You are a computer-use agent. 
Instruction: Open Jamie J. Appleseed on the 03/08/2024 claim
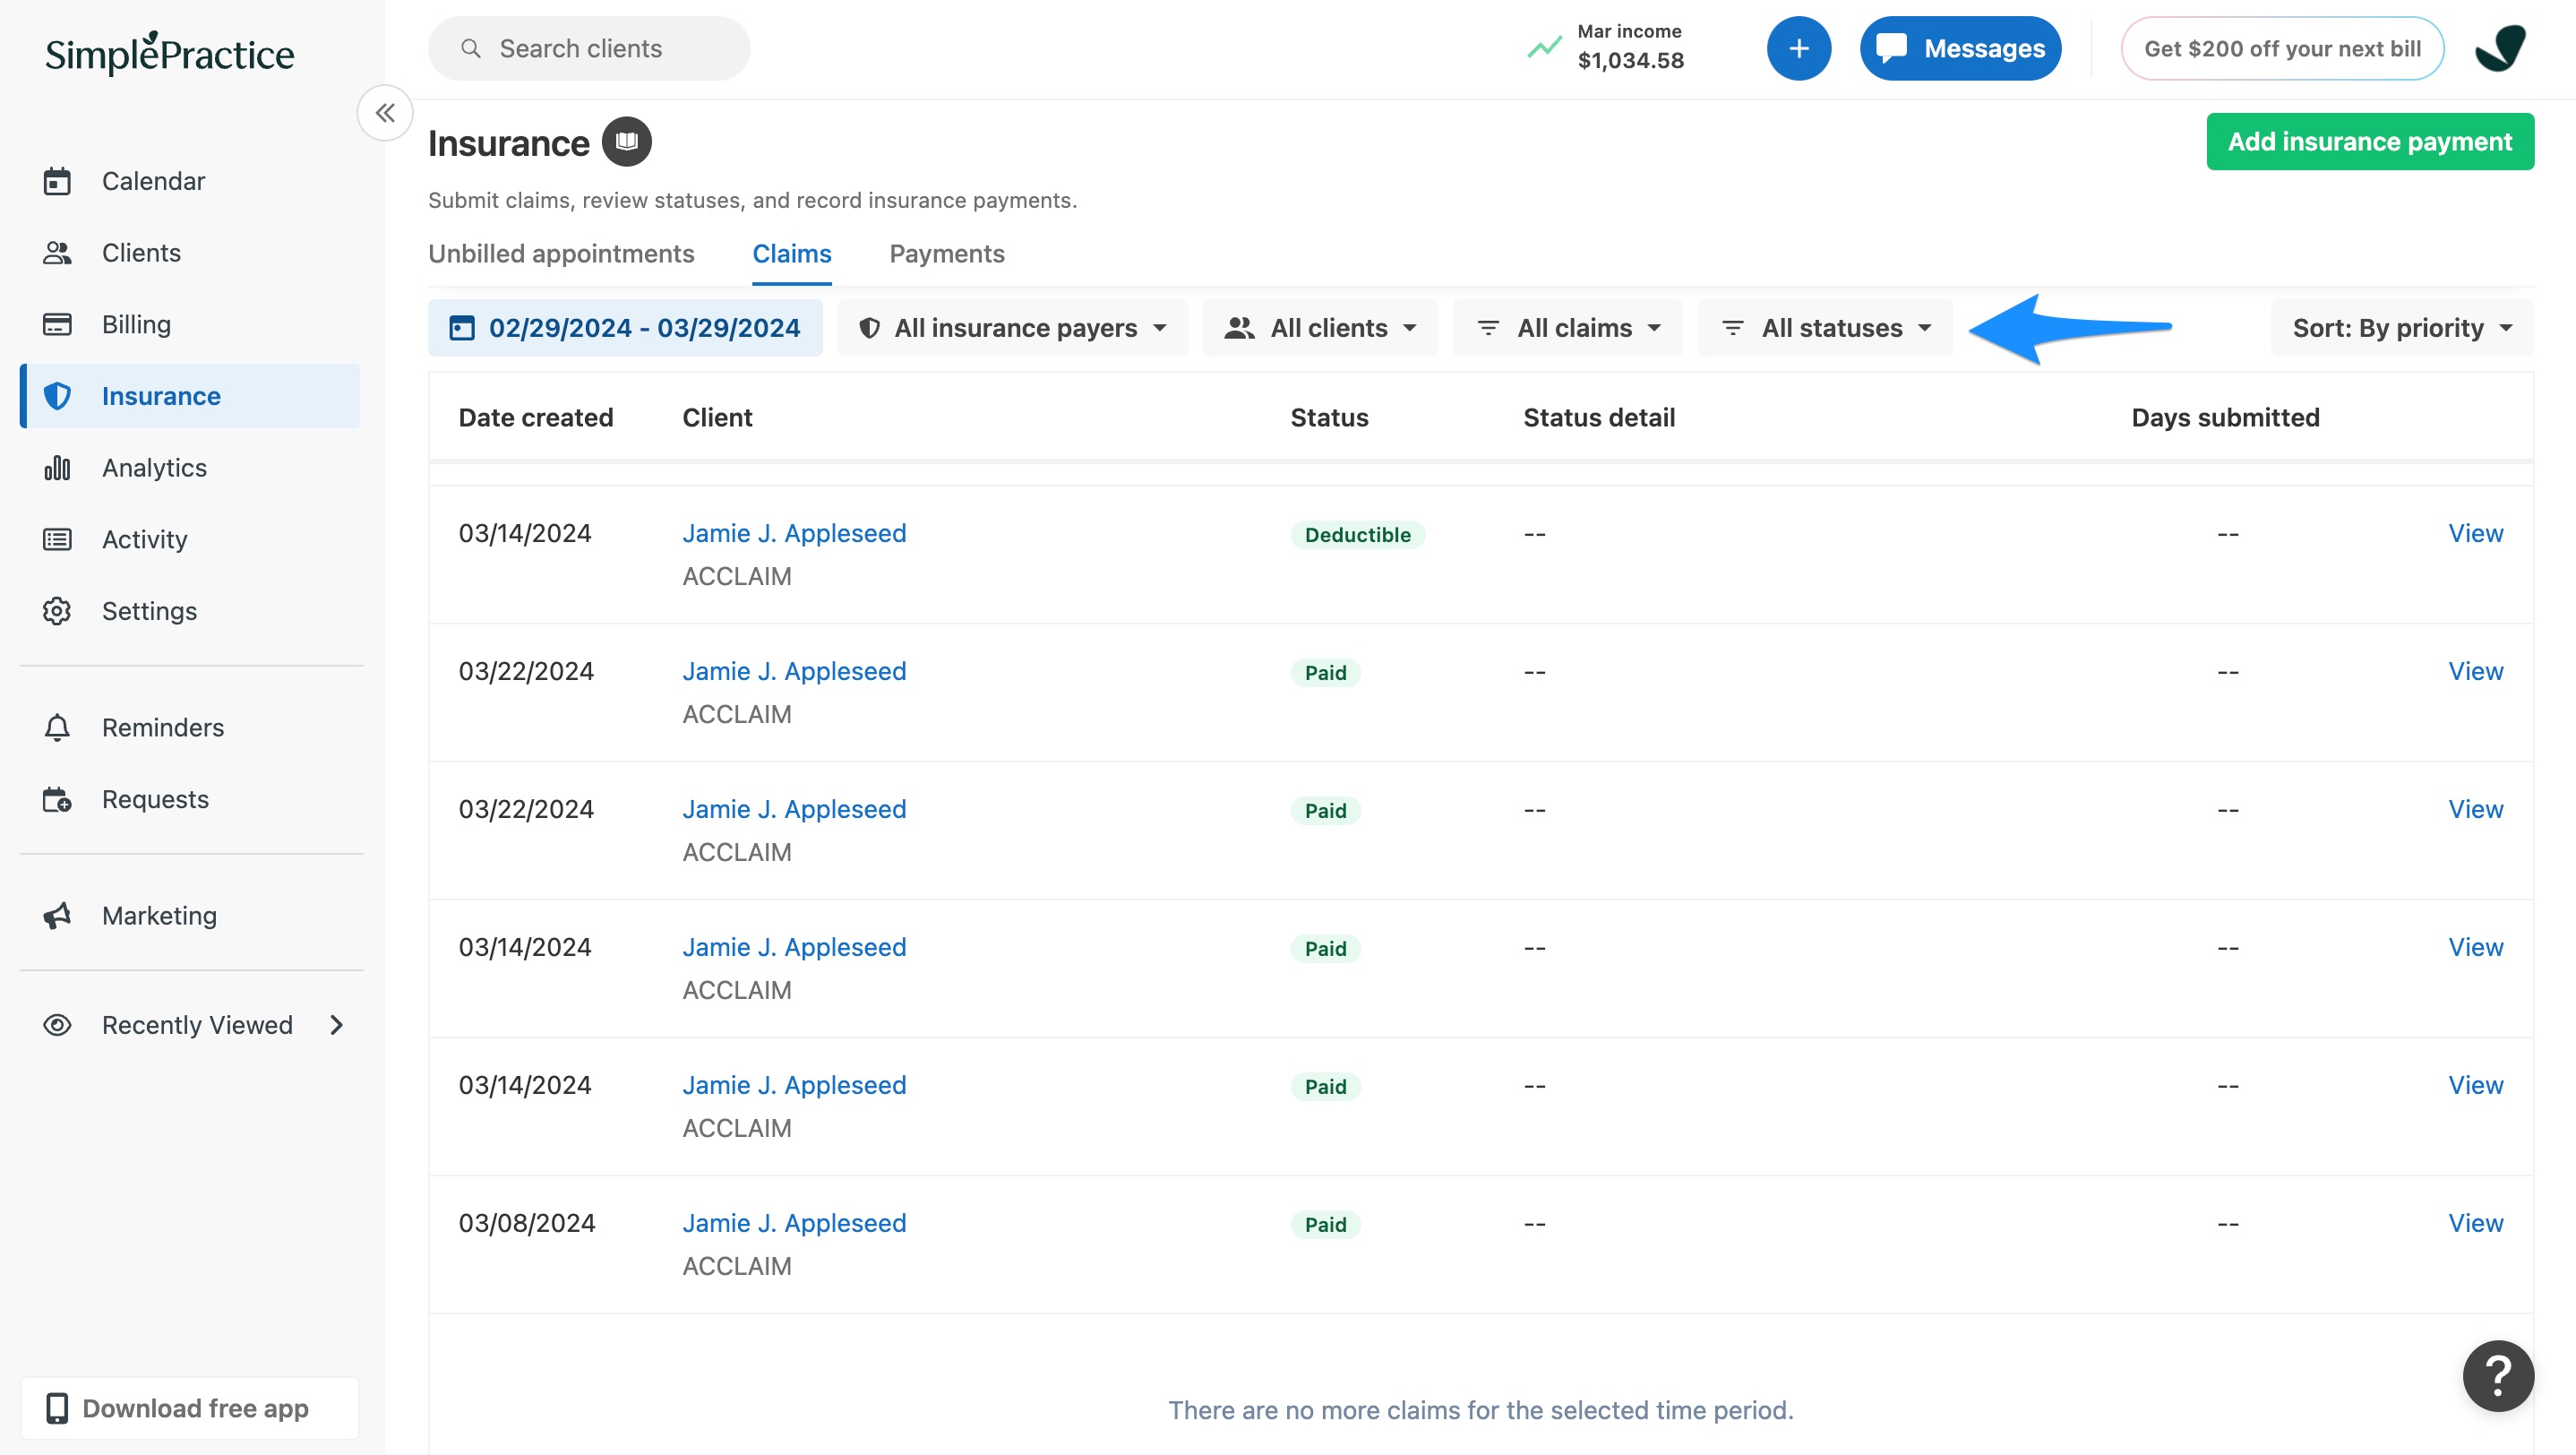(x=794, y=1223)
